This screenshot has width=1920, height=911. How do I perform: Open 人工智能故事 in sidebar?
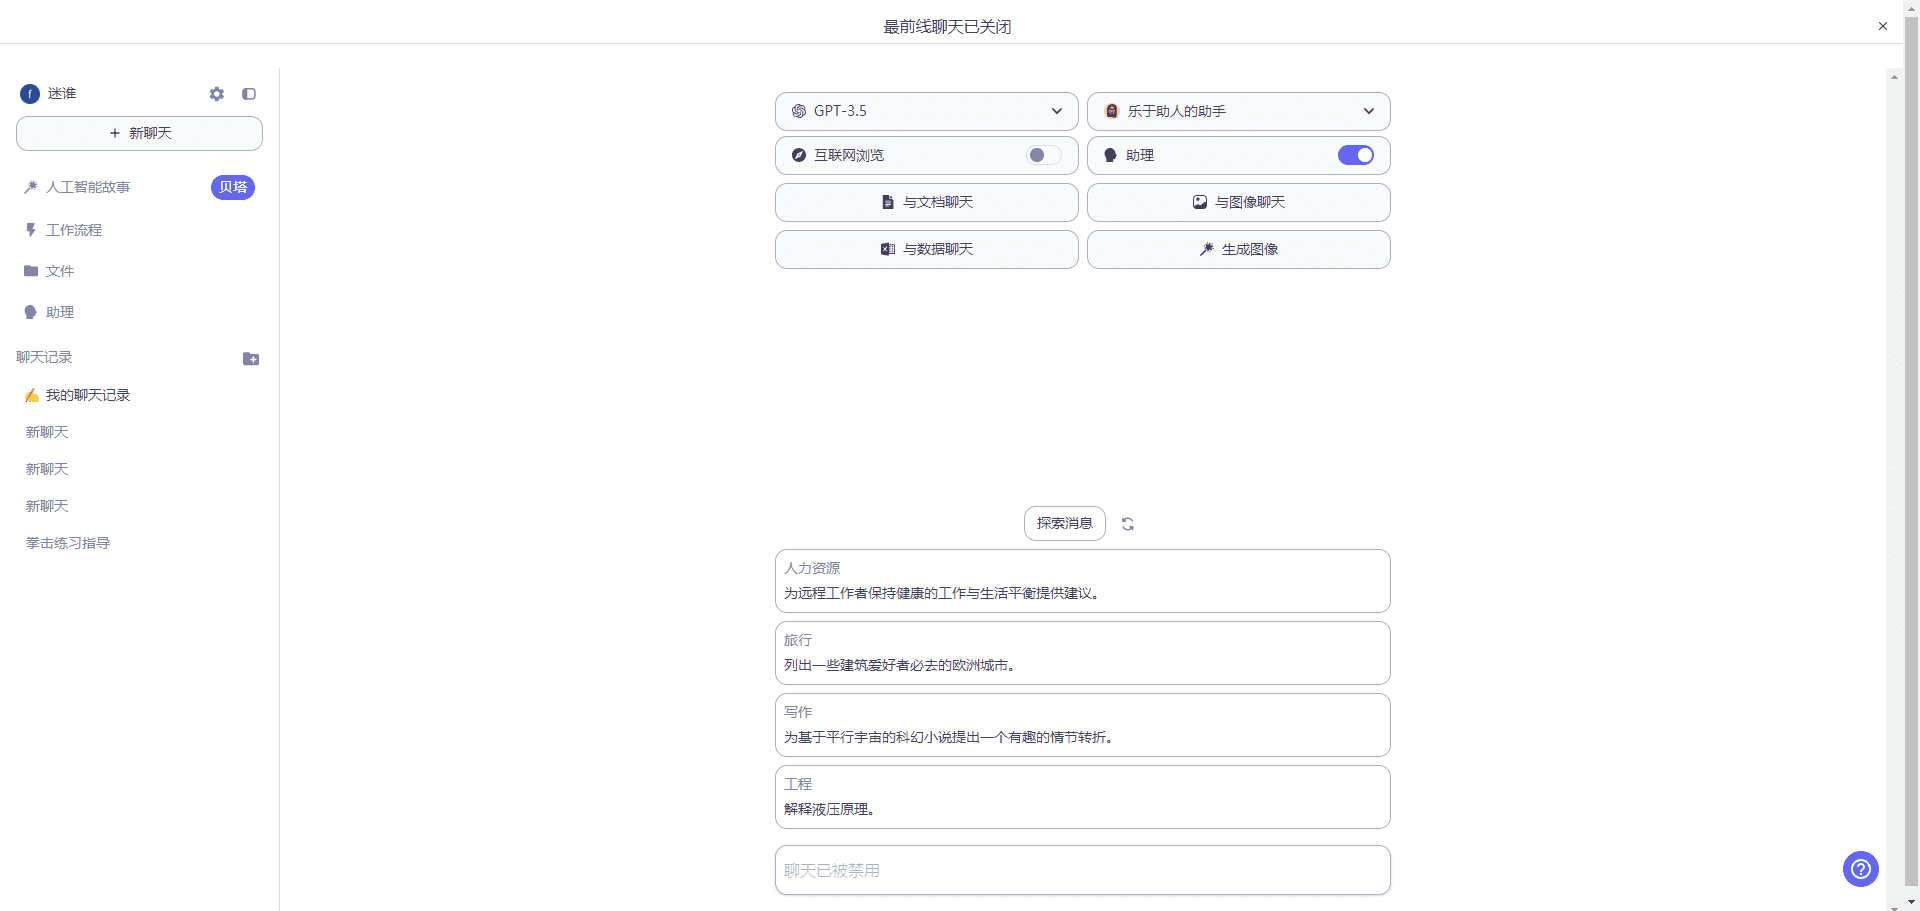click(x=88, y=187)
